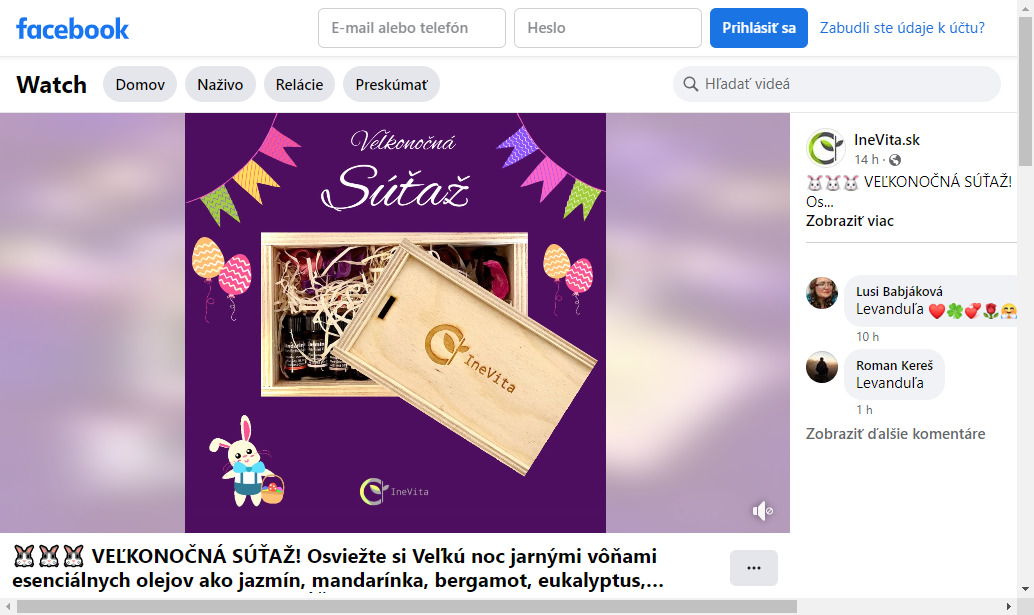Click the search magnifier icon
This screenshot has width=1034, height=615.
point(690,84)
